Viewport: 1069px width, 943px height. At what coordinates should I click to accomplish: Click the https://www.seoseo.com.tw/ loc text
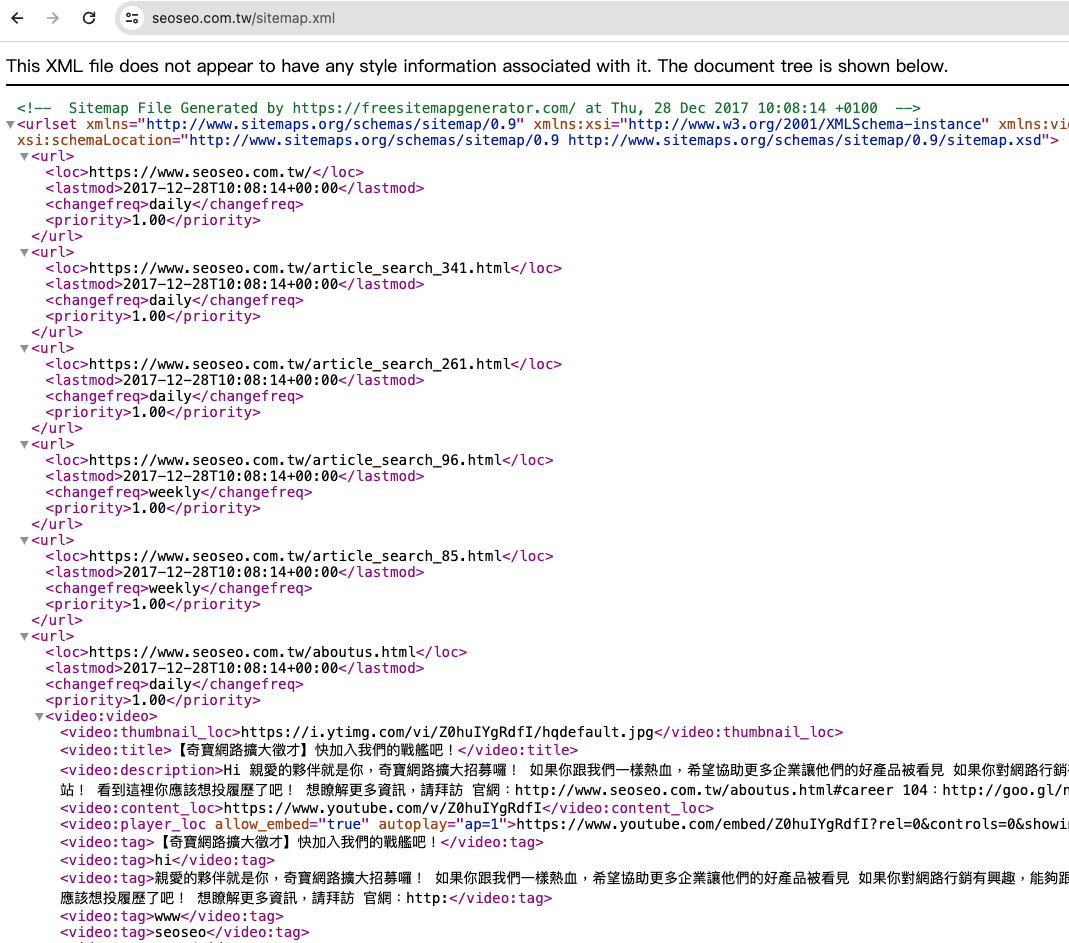pyautogui.click(x=200, y=173)
